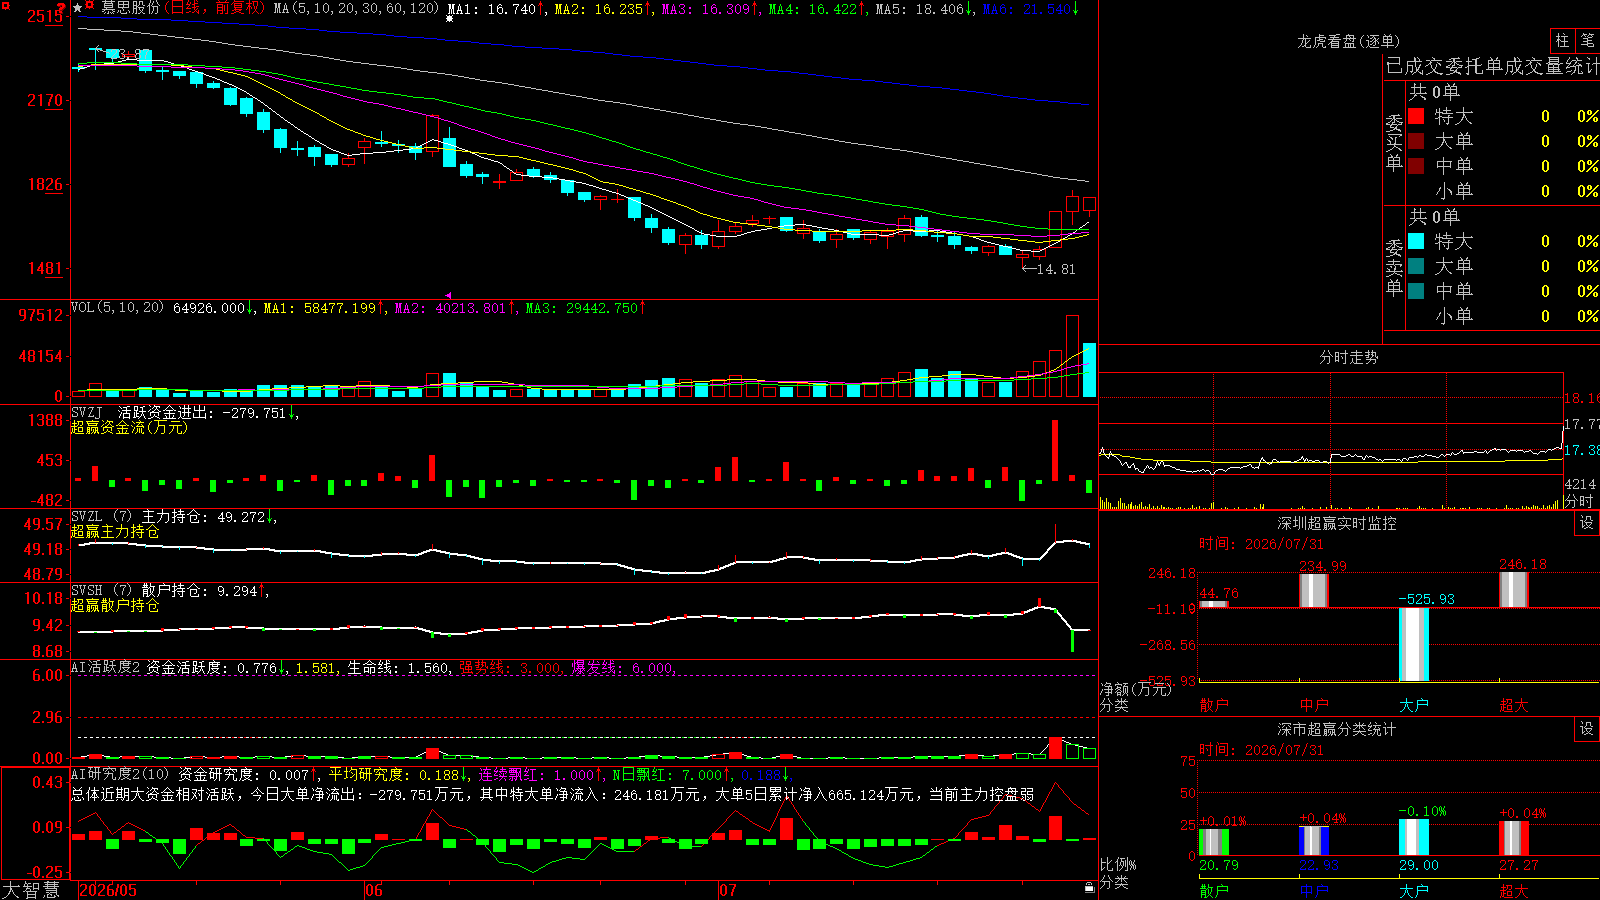Click the 龙虎看盘(逐单) panel title
Image resolution: width=1600 pixels, height=900 pixels.
[1348, 41]
